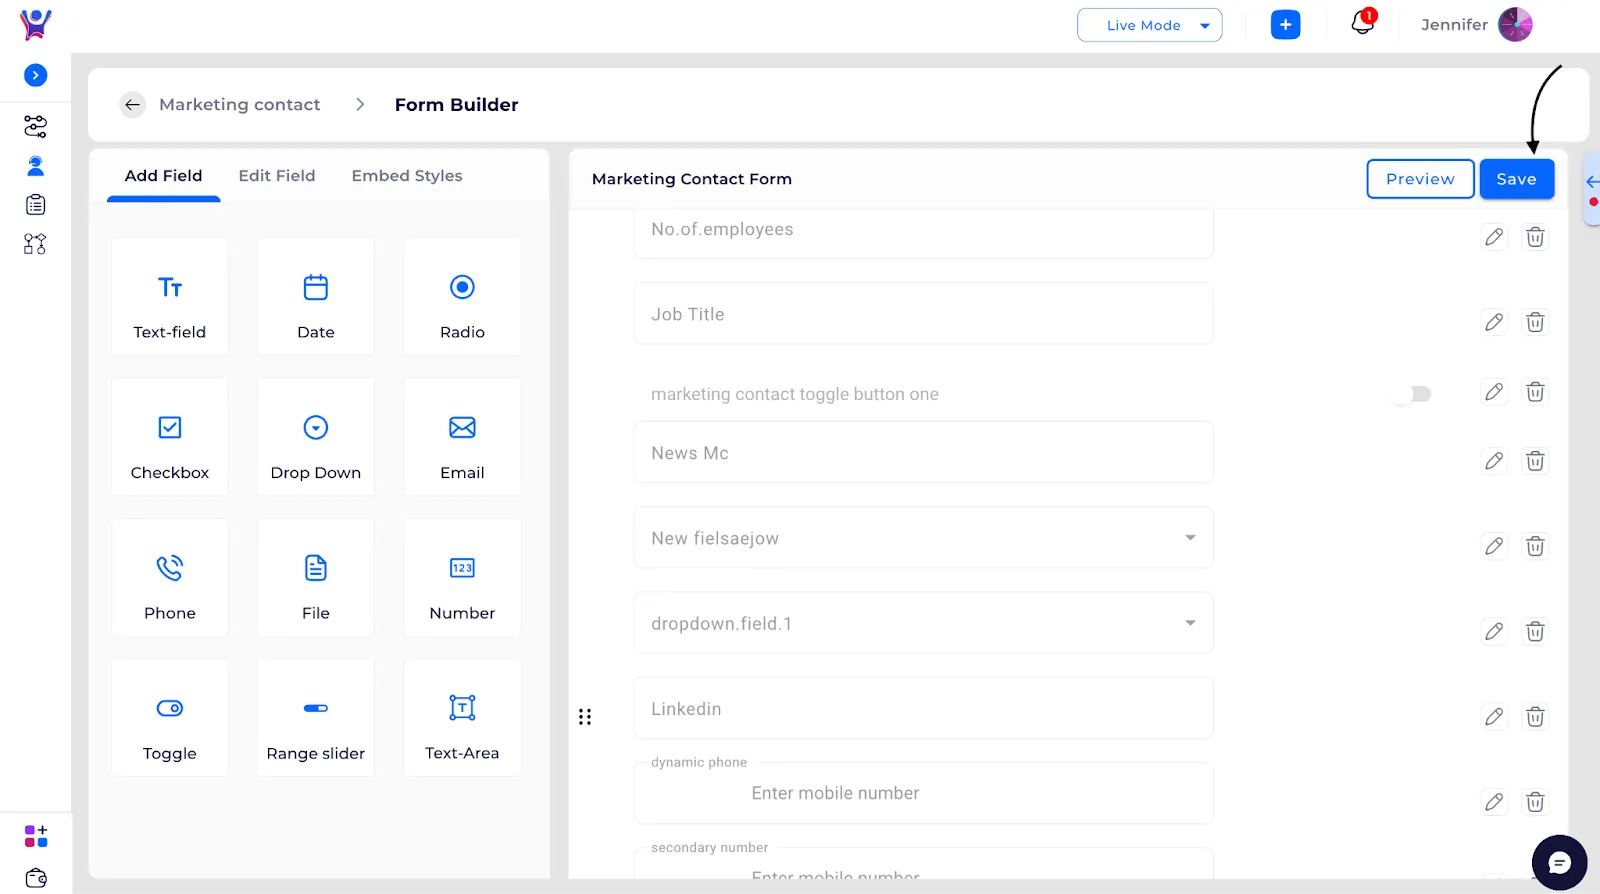
Task: Add a Checkbox field
Action: tap(170, 437)
